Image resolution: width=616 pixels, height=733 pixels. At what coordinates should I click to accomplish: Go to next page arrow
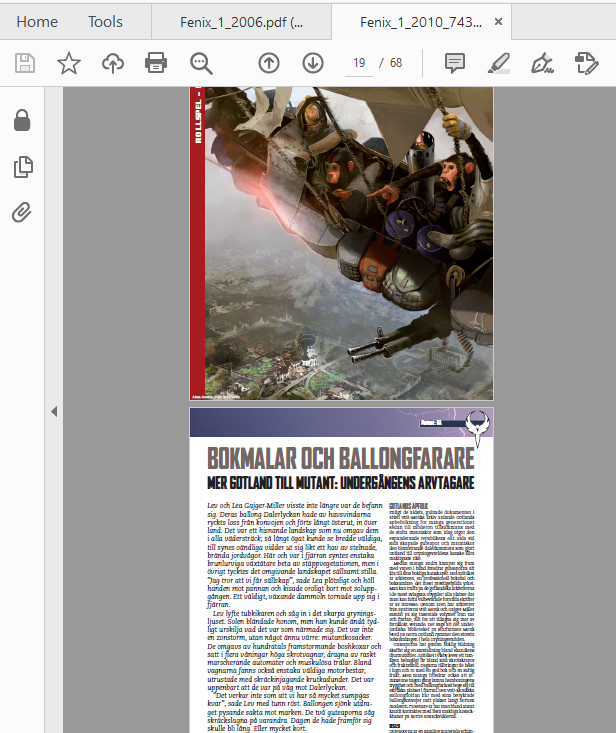click(x=313, y=63)
